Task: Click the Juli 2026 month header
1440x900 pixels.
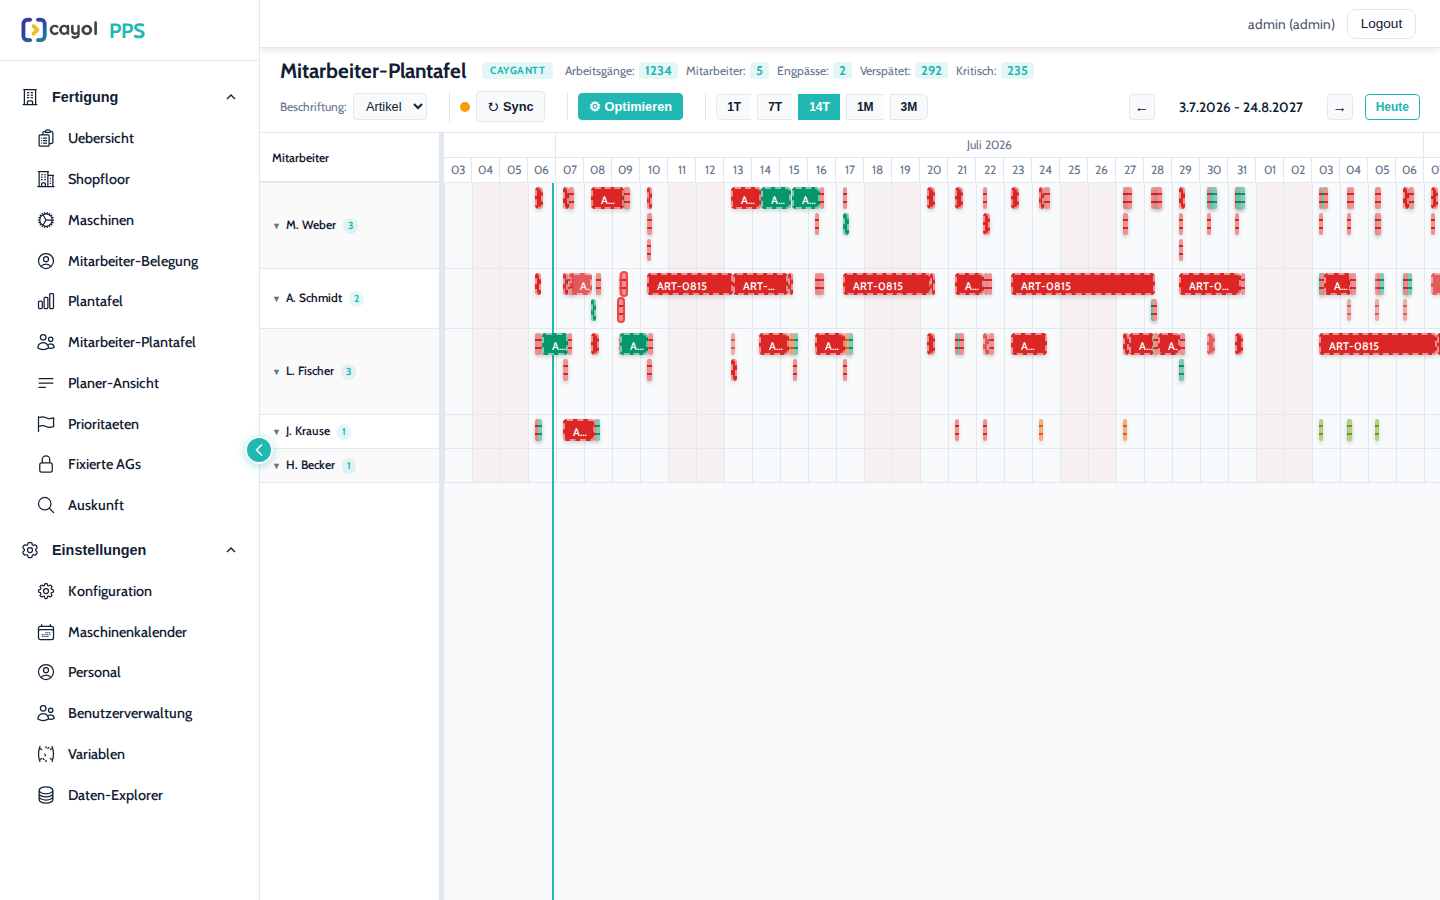Action: pos(989,145)
